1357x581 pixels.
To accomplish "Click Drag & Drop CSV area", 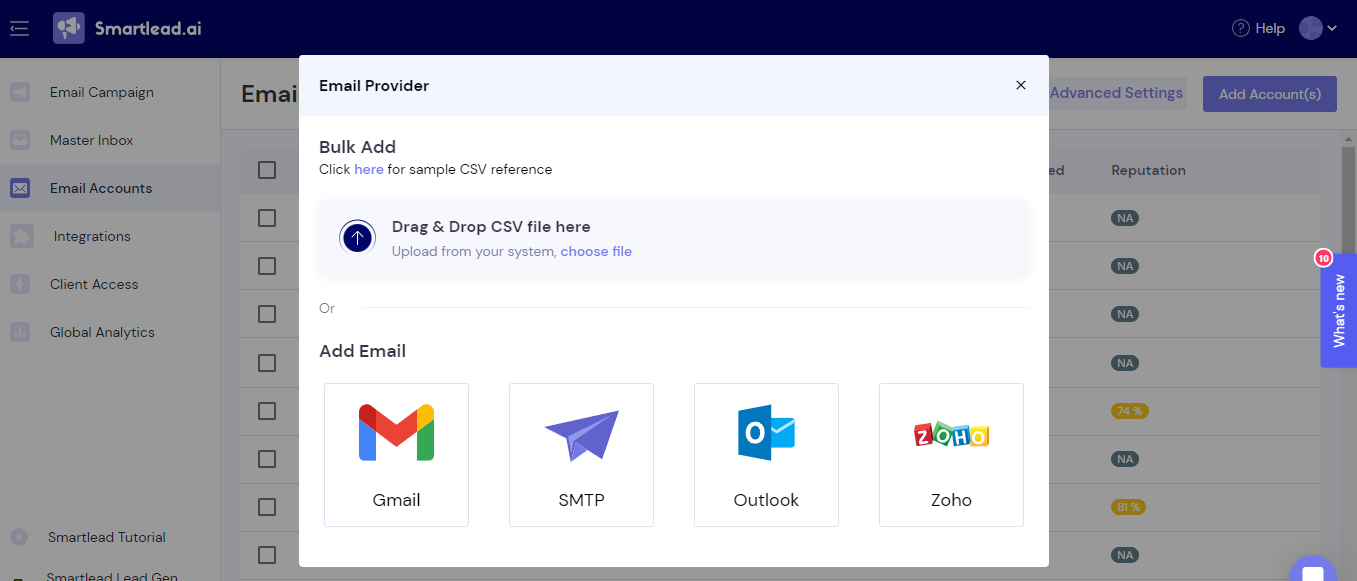I will (674, 238).
